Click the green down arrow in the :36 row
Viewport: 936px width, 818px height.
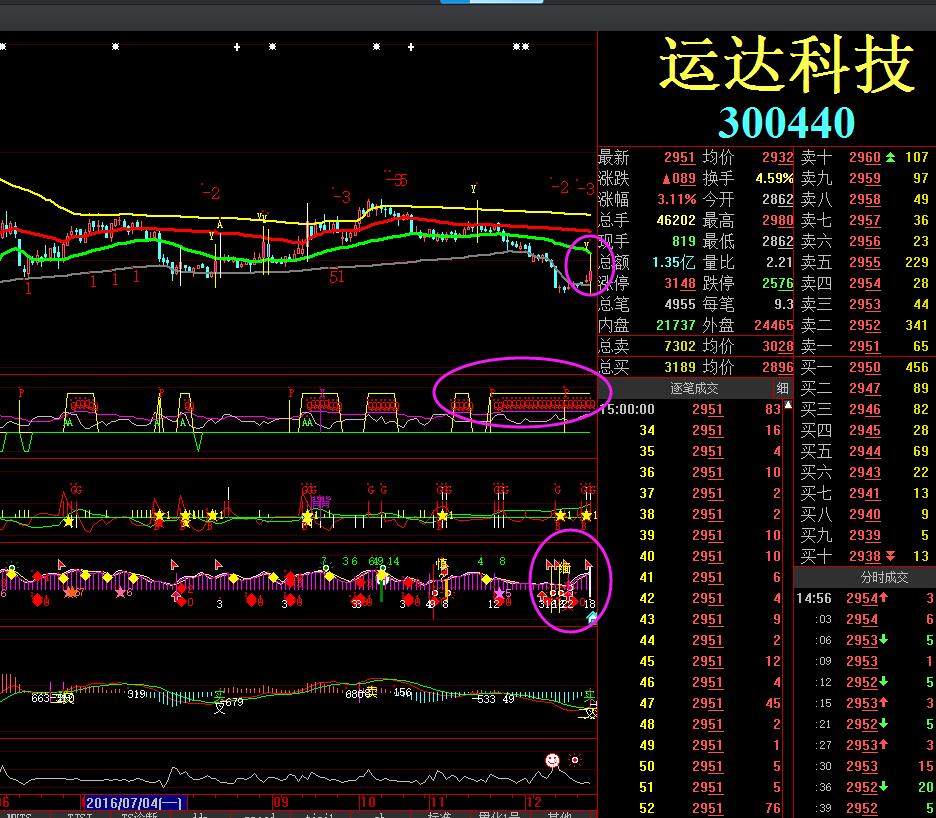[883, 787]
